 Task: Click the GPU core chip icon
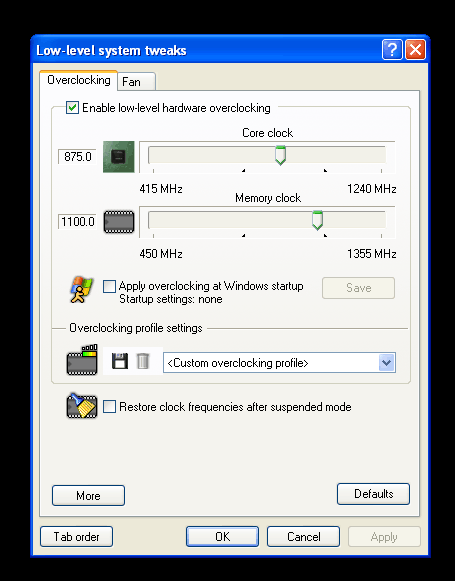[119, 156]
